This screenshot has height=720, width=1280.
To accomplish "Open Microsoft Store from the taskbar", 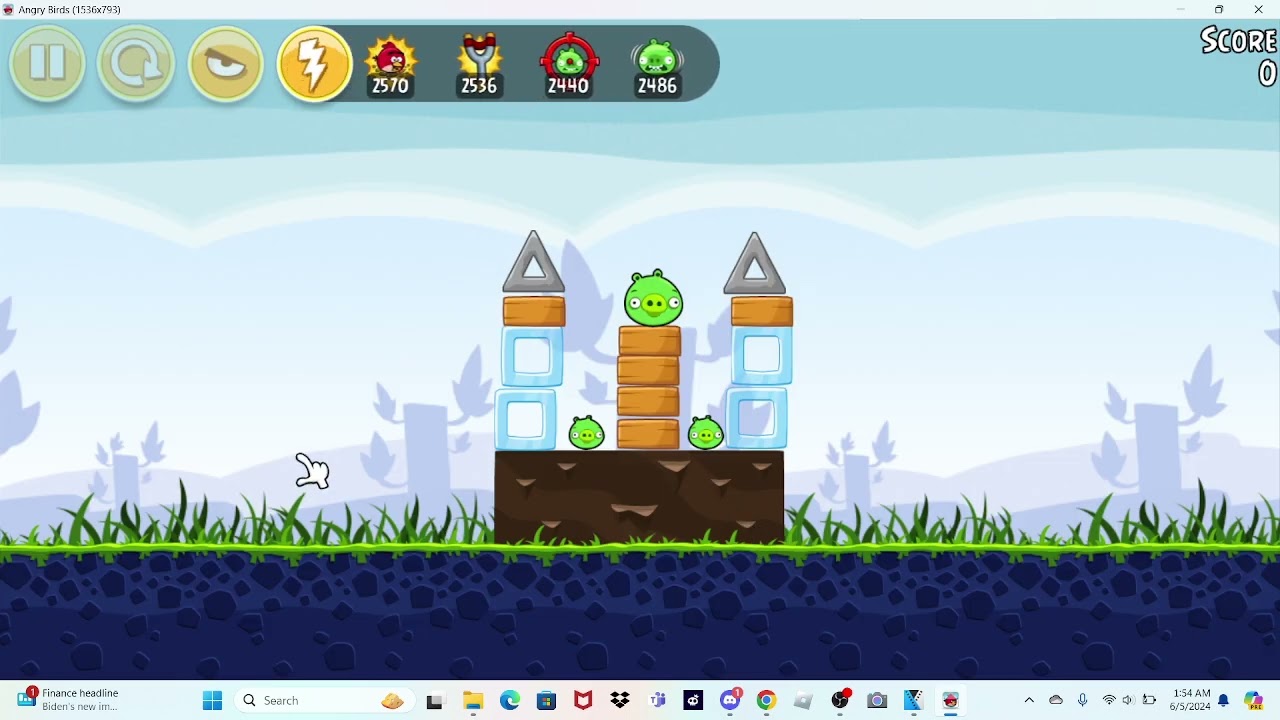I will pos(546,701).
